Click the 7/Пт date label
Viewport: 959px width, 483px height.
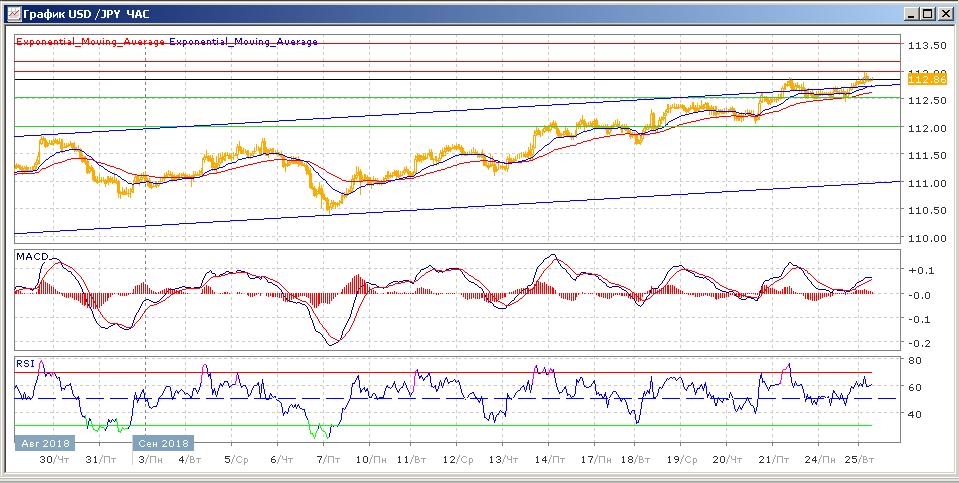pos(328,459)
